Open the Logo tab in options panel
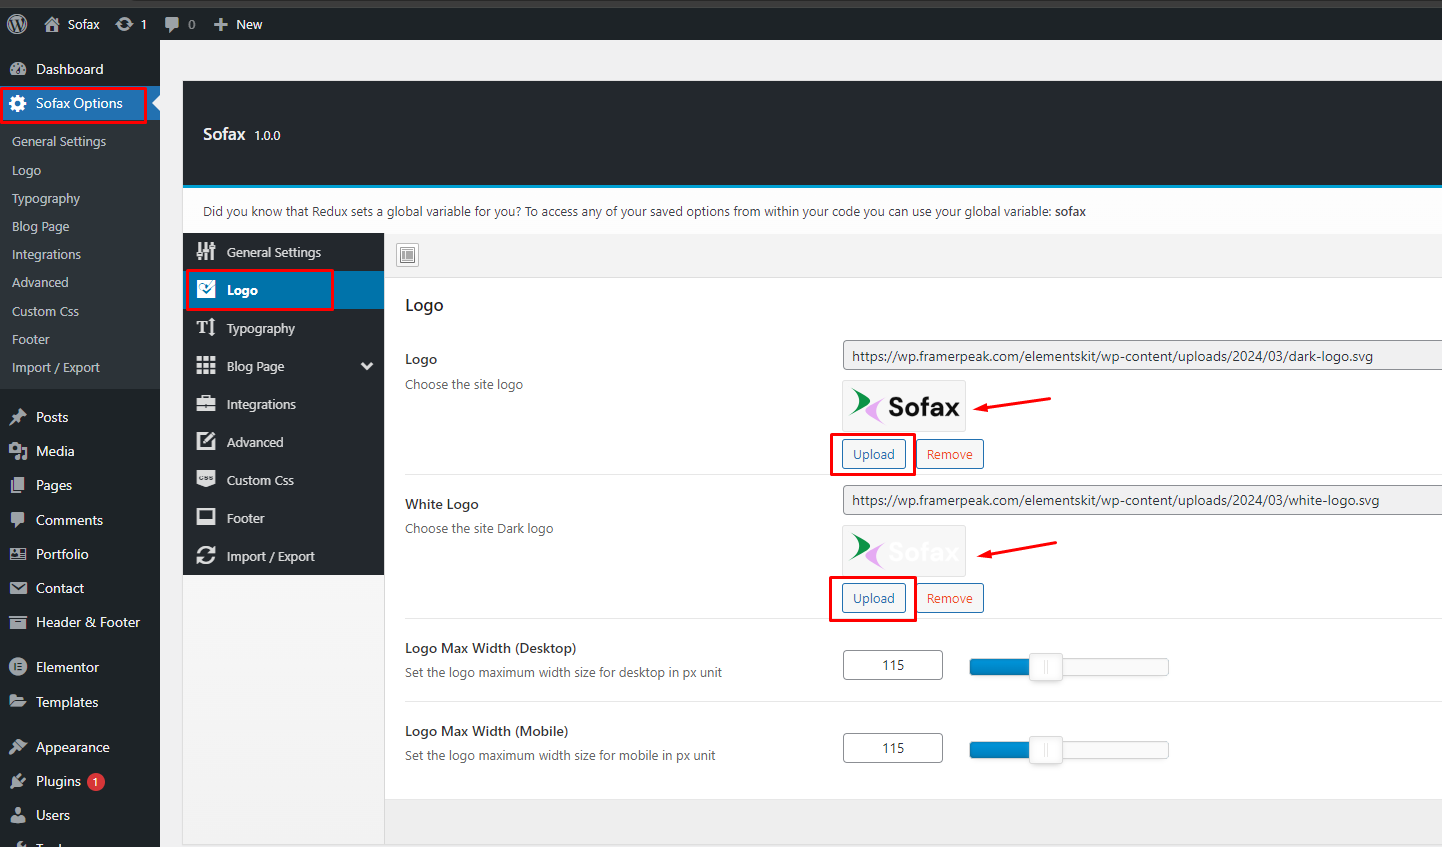 pos(283,290)
